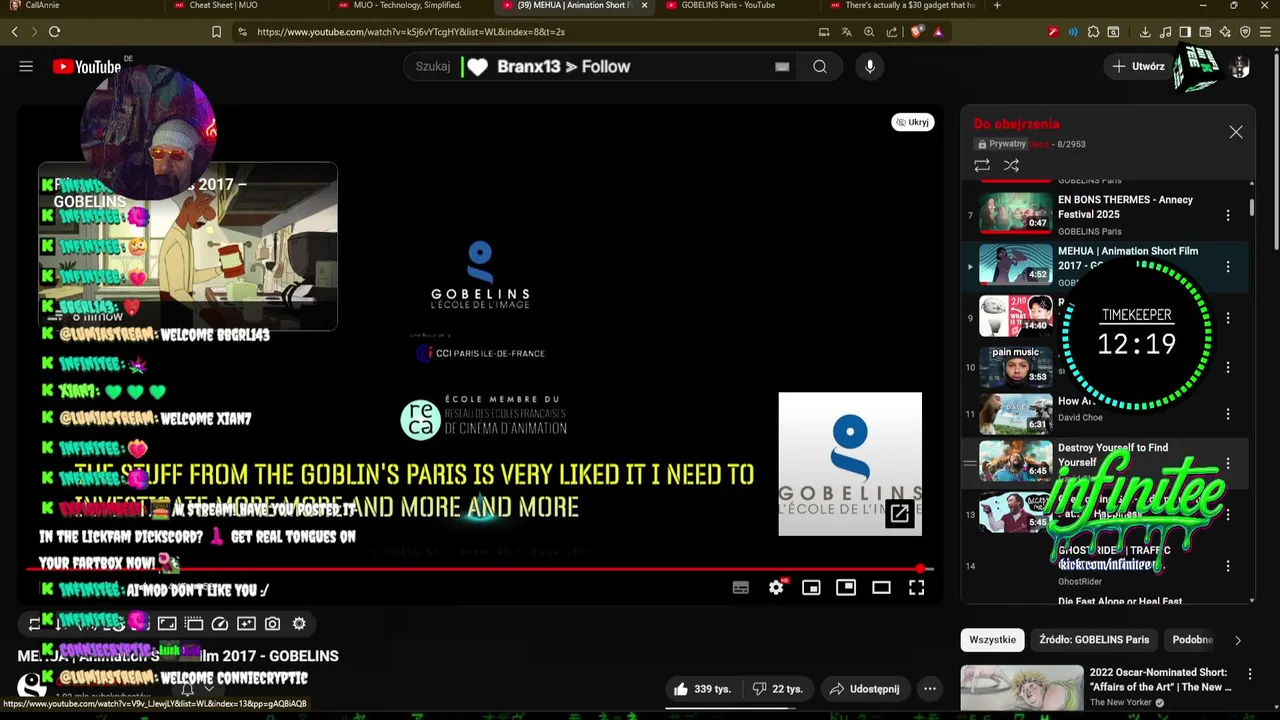Open picture-in-picture from the player bar
The height and width of the screenshot is (720, 1280).
[846, 588]
